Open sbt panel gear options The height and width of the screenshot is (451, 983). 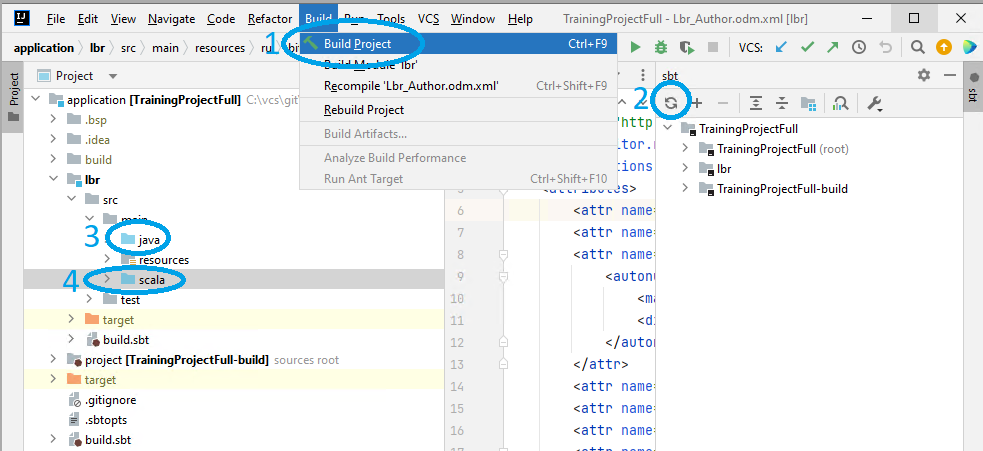(924, 76)
